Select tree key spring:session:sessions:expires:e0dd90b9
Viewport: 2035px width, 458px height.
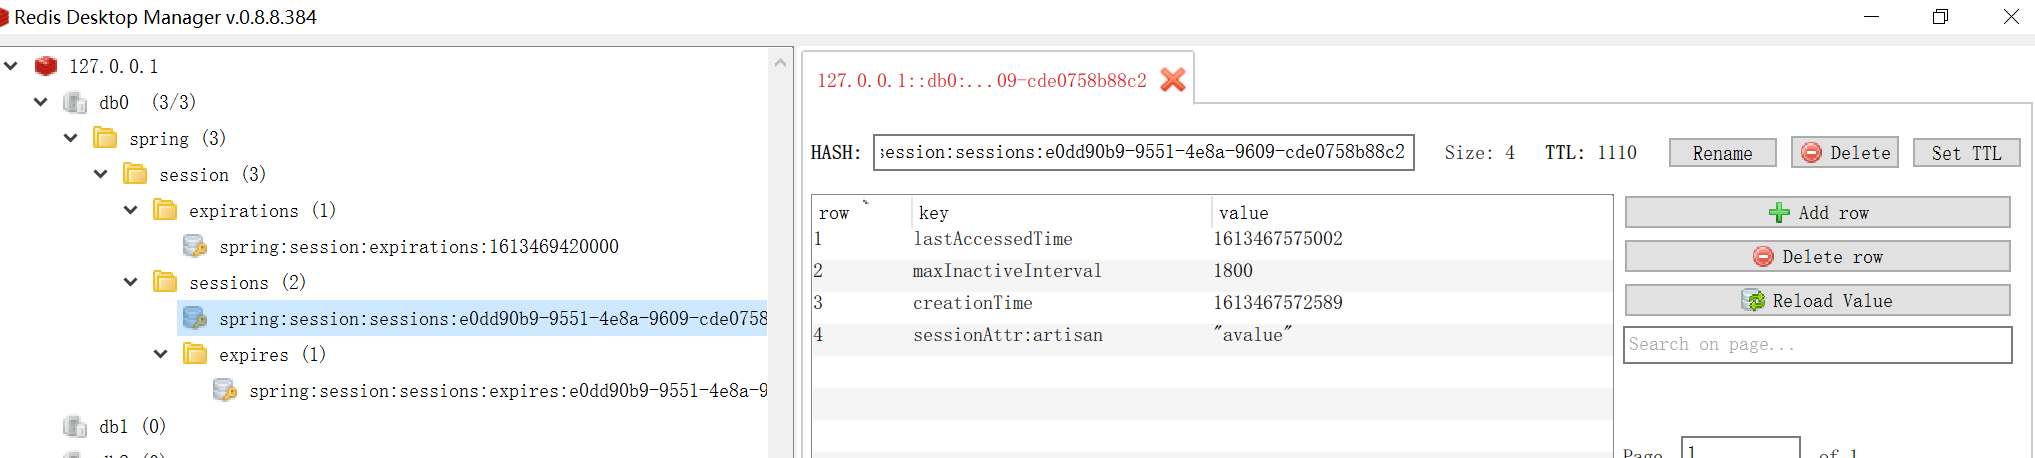click(508, 390)
